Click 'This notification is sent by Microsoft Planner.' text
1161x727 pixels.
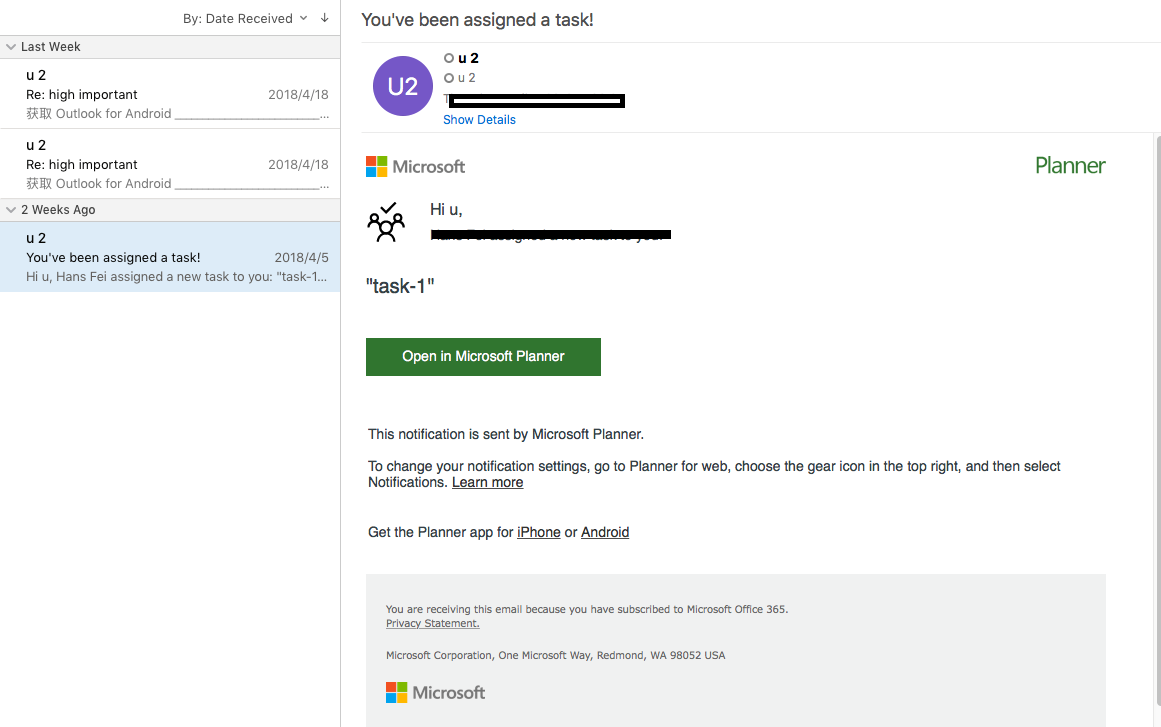click(506, 435)
